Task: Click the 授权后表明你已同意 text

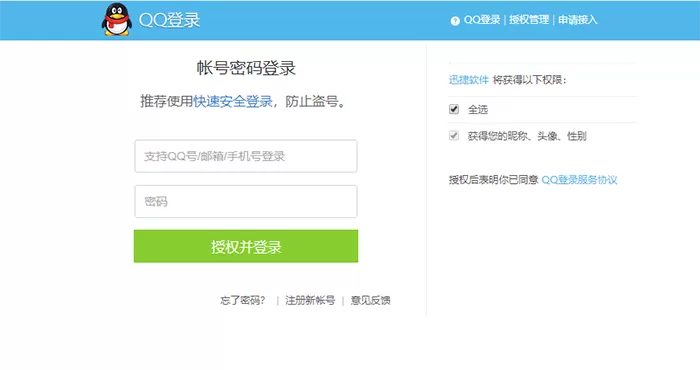Action: pos(493,180)
